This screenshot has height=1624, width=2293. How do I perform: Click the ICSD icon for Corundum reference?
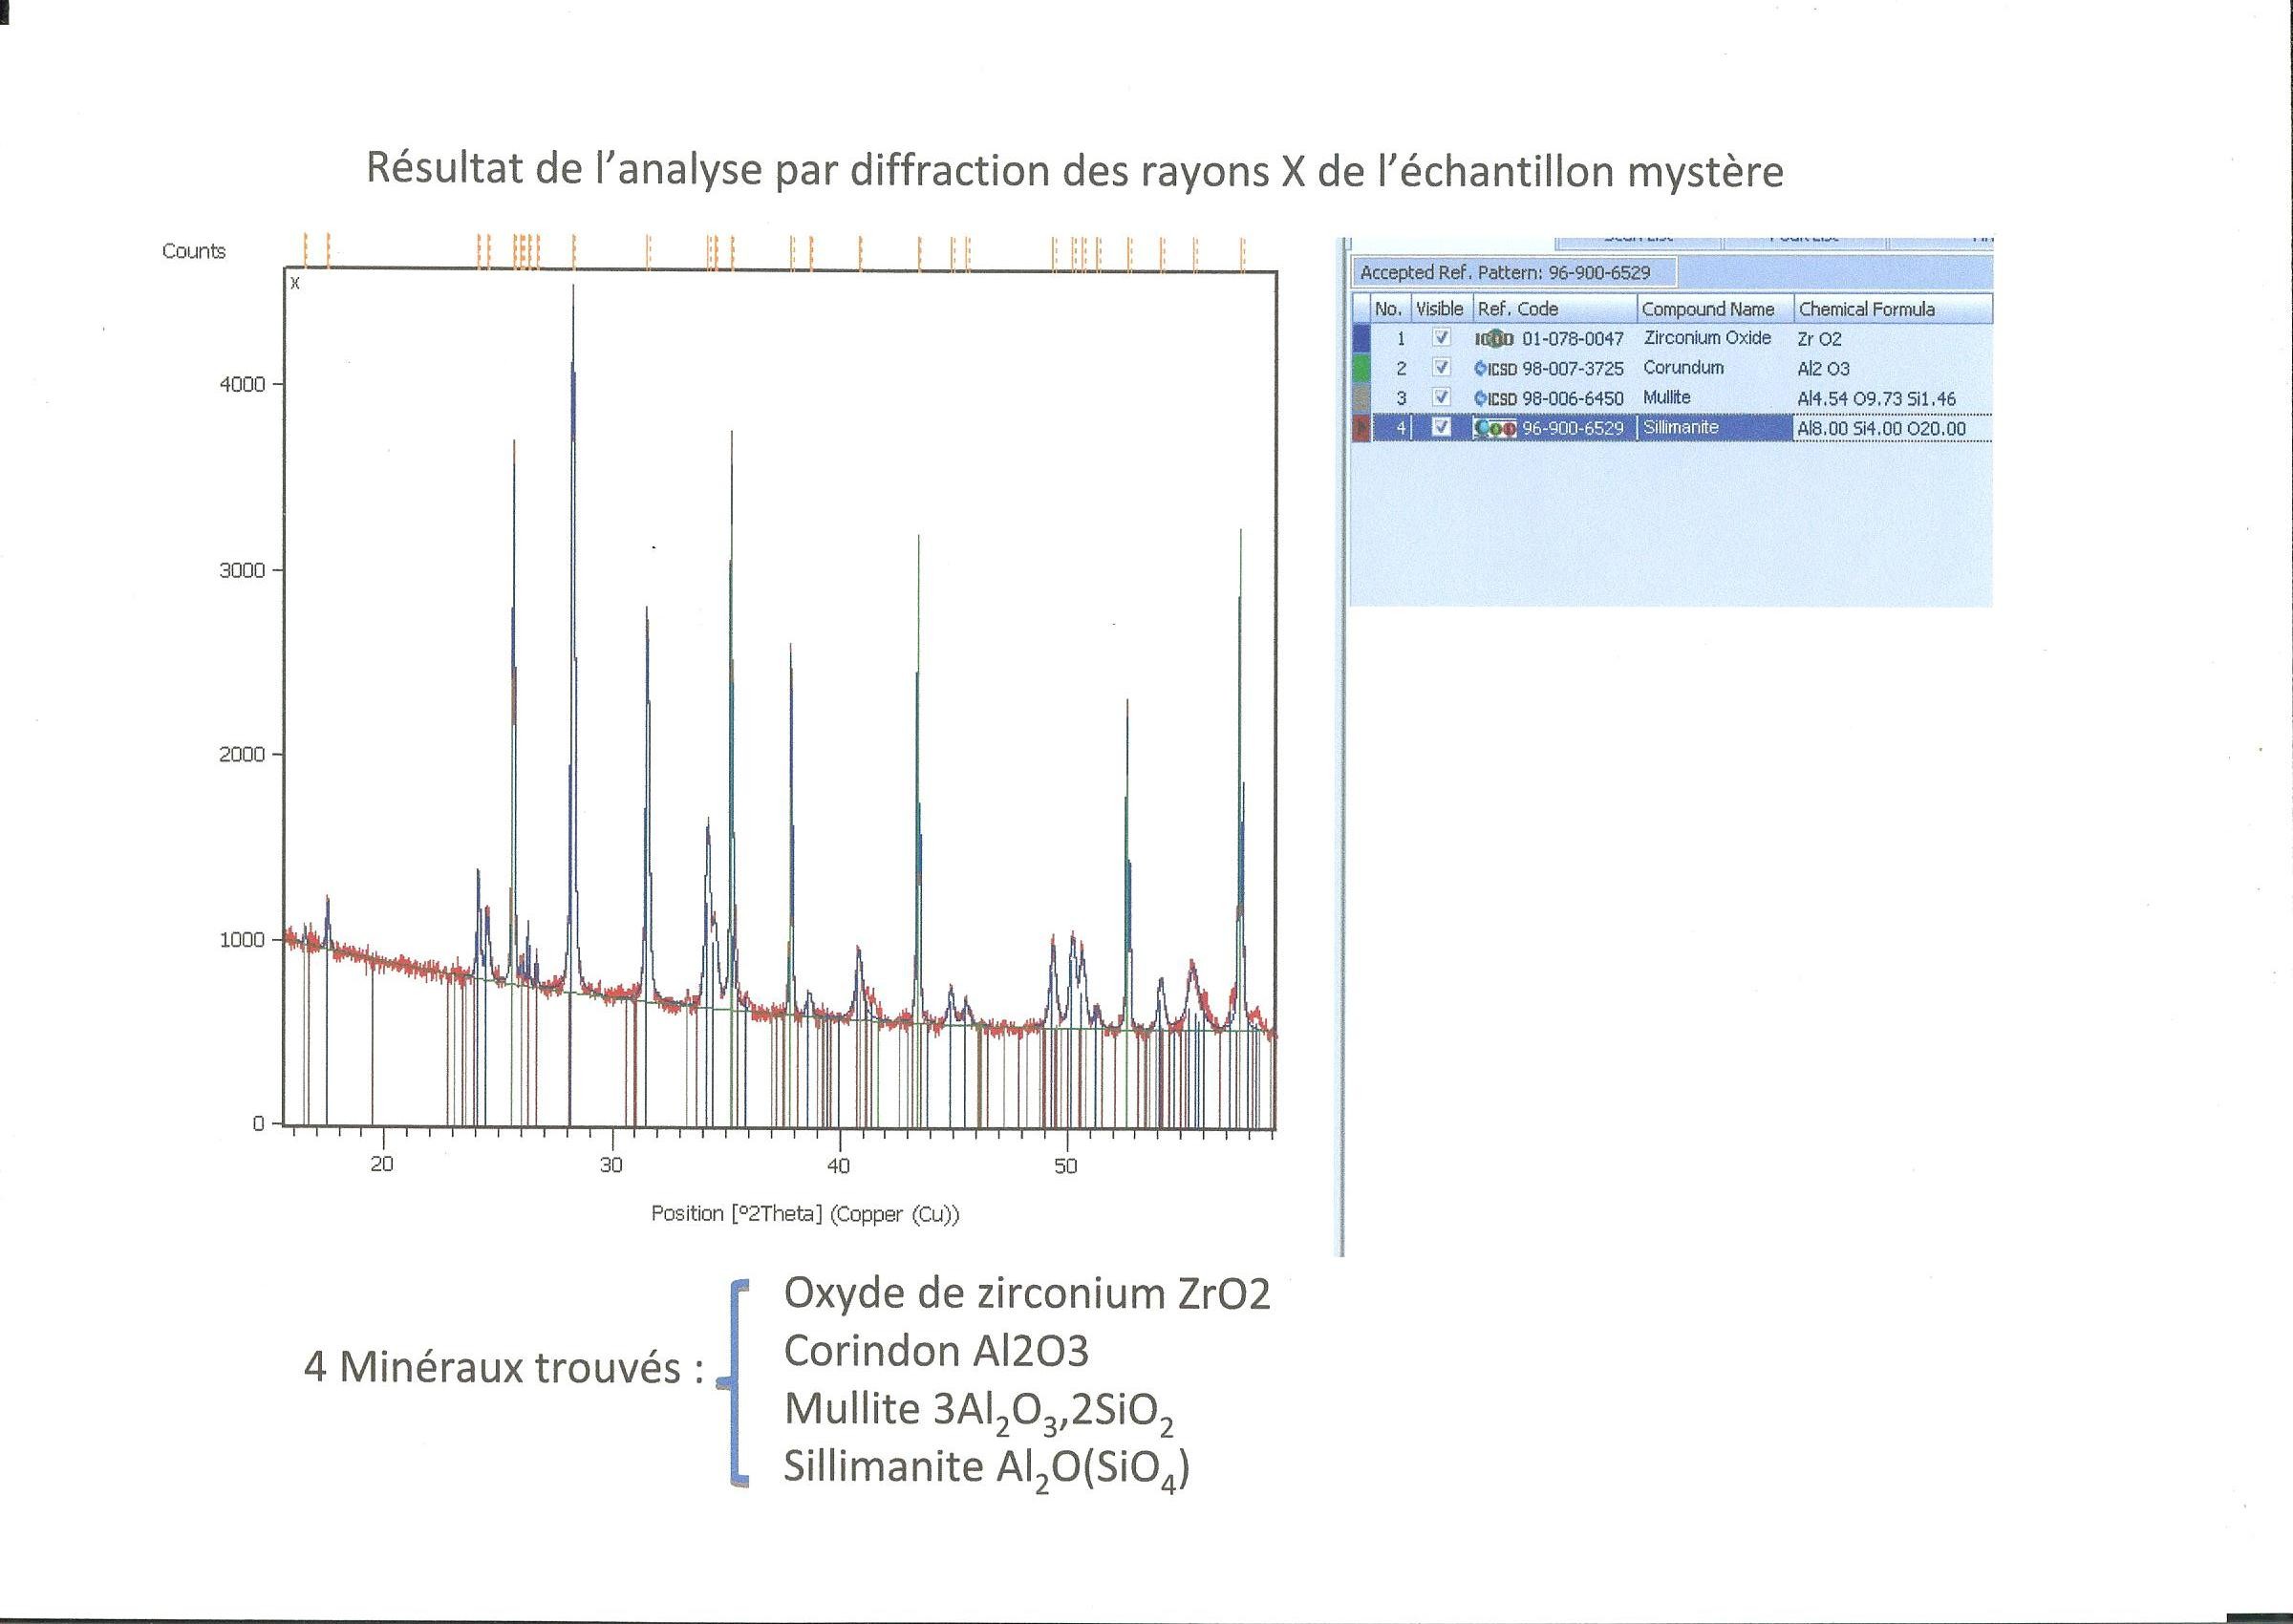point(1495,368)
